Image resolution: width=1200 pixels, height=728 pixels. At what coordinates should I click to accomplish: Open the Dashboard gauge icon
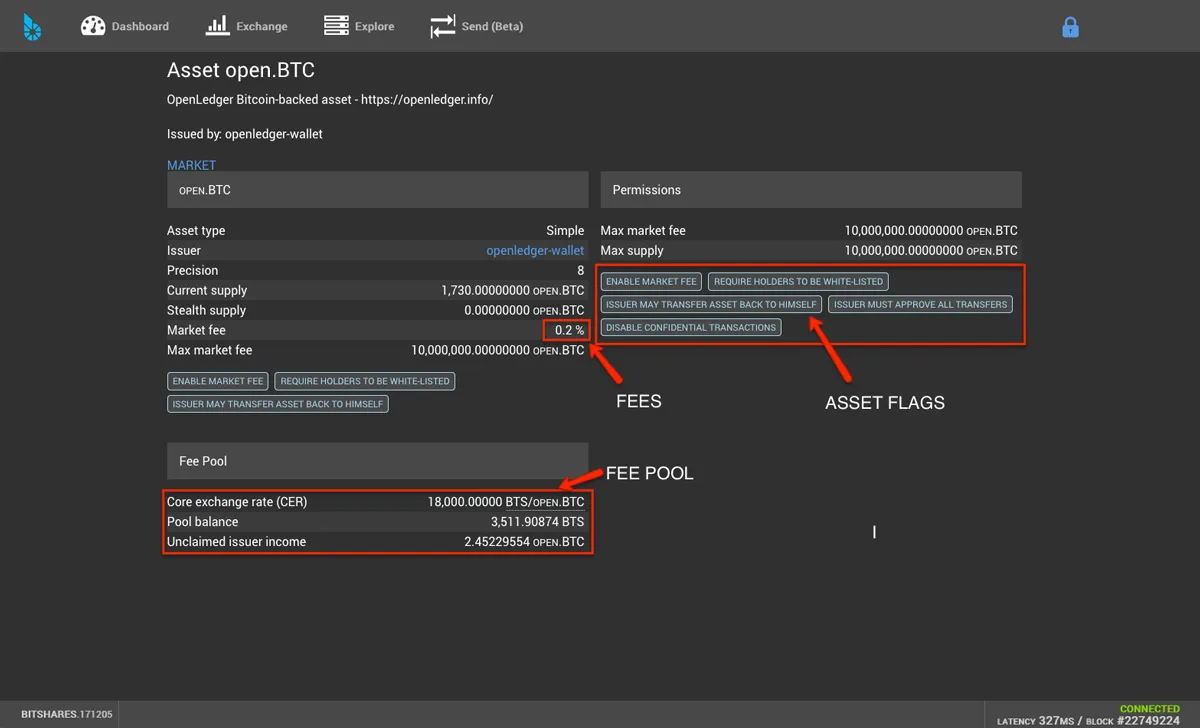(x=93, y=26)
